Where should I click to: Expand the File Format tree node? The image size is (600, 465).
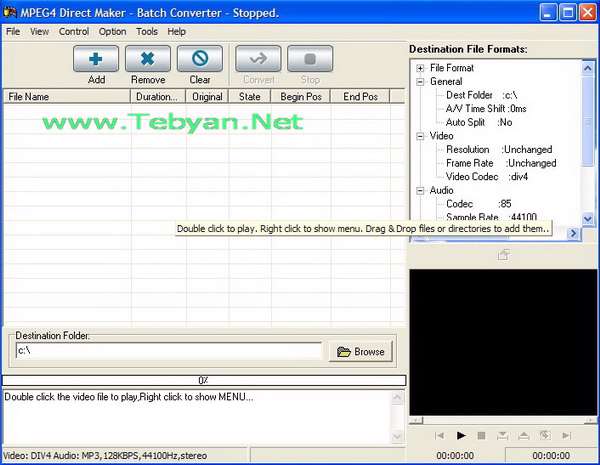pyautogui.click(x=420, y=68)
